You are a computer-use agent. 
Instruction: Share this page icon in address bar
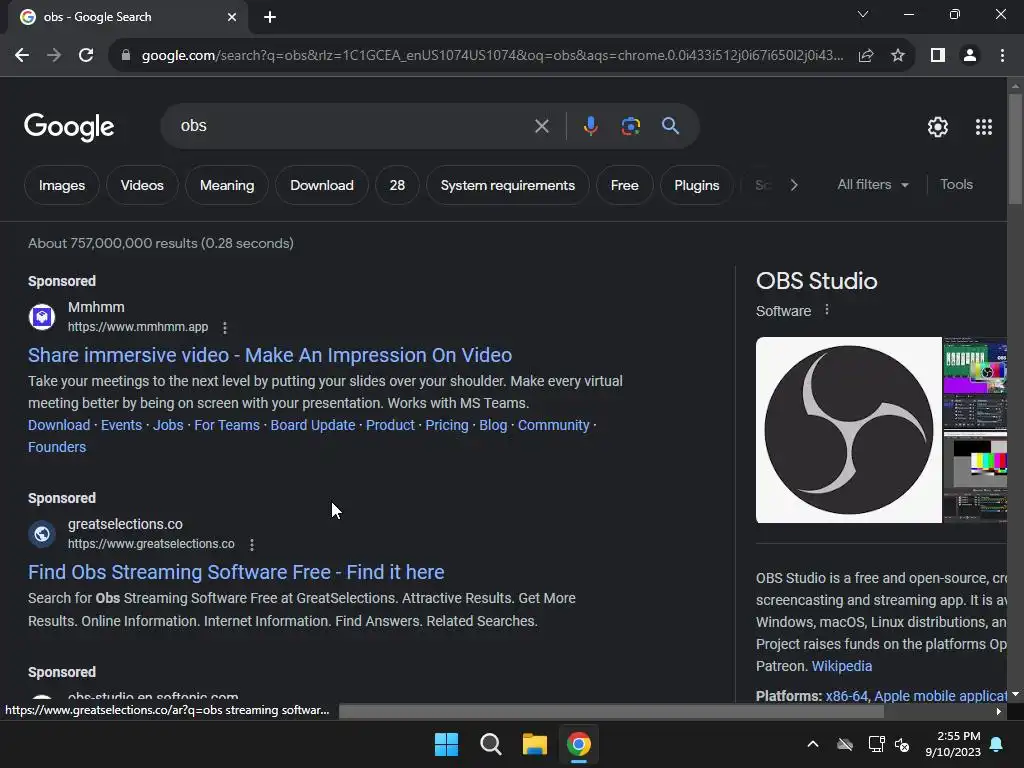tap(866, 56)
